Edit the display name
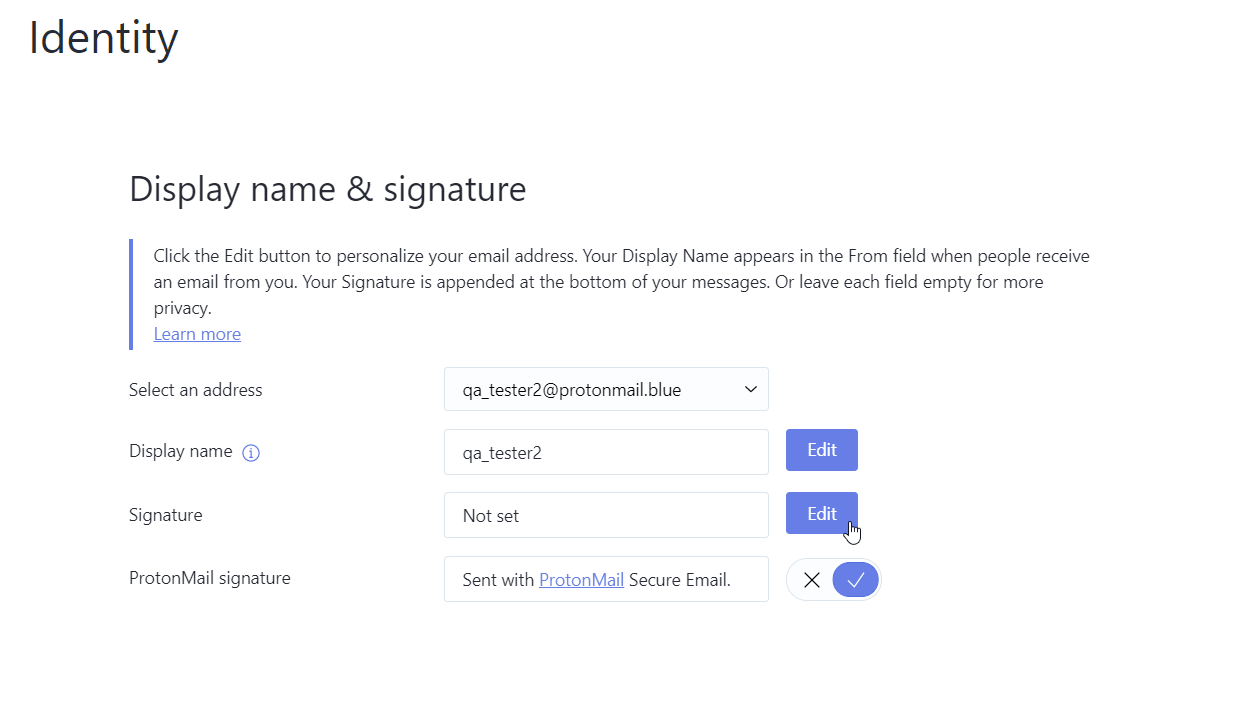Screen dimensions: 1241x704 tap(821, 449)
